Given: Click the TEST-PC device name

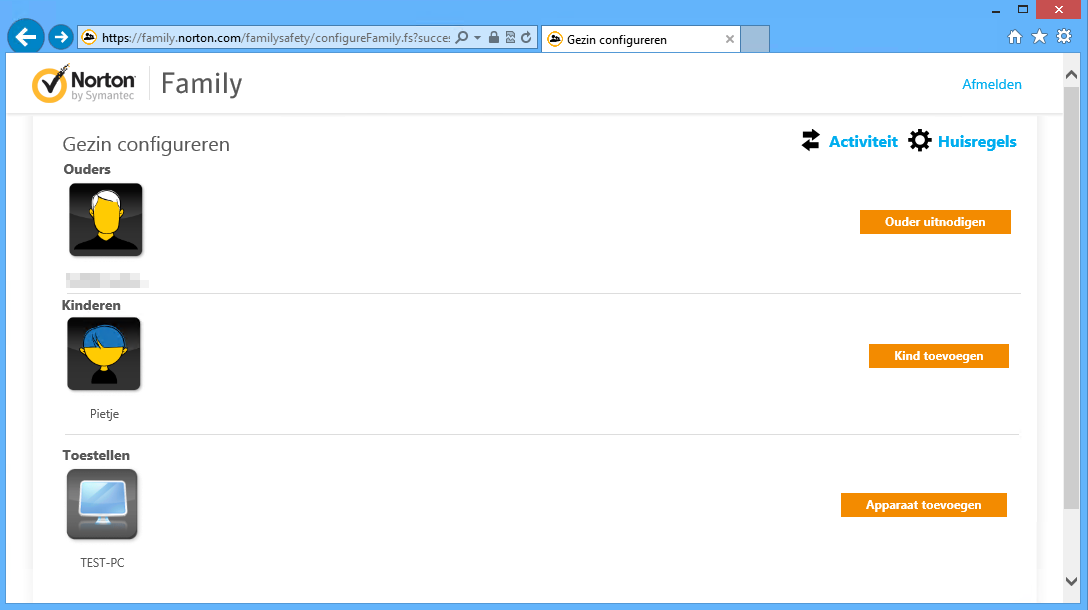Looking at the screenshot, I should [x=102, y=563].
